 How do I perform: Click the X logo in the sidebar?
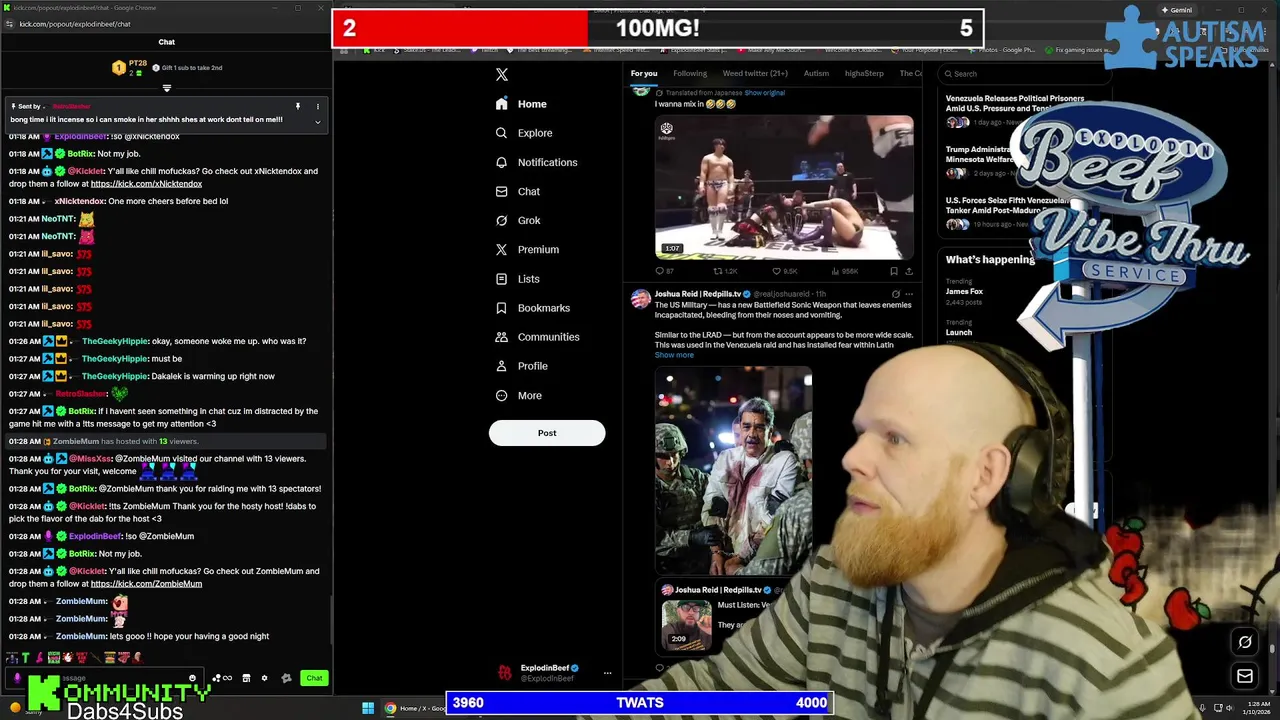tap(502, 75)
